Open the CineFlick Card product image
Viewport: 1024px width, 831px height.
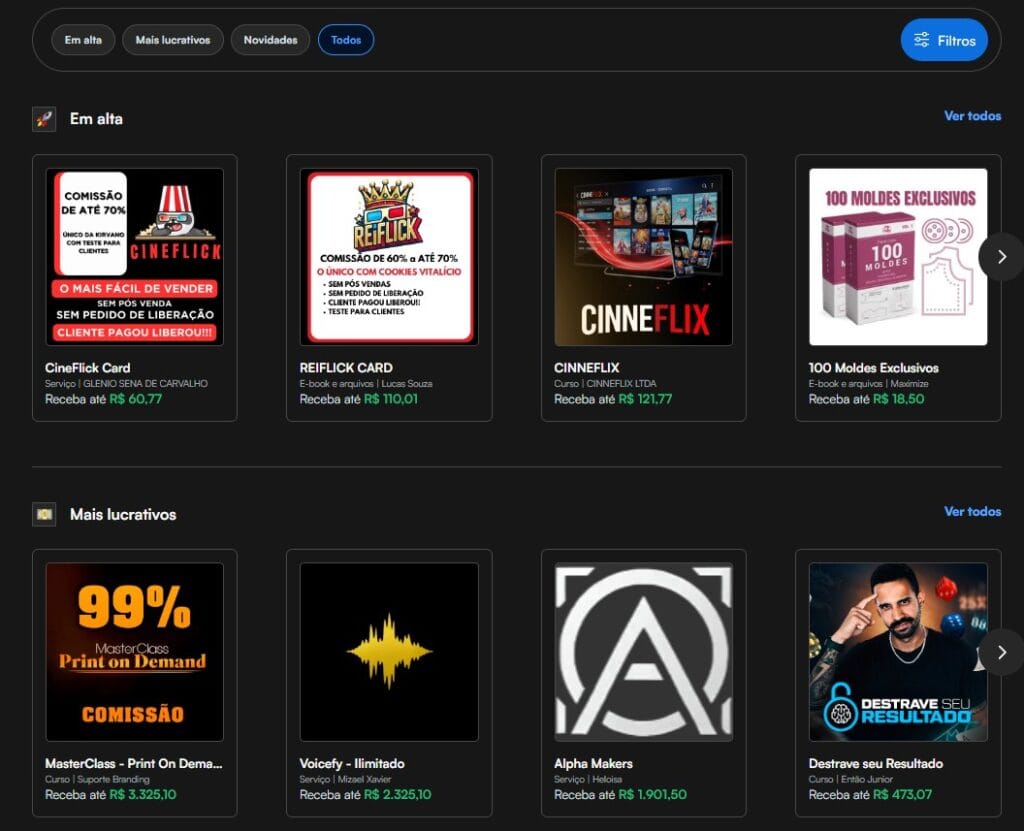point(135,257)
